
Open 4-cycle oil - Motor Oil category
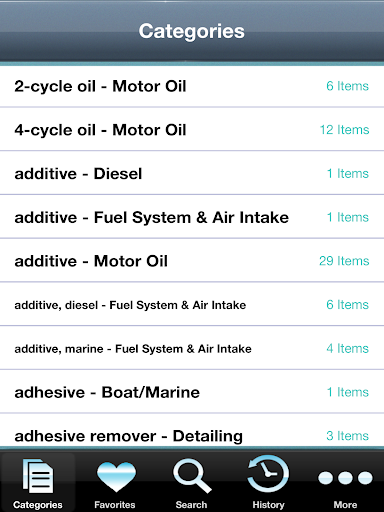pyautogui.click(x=192, y=130)
